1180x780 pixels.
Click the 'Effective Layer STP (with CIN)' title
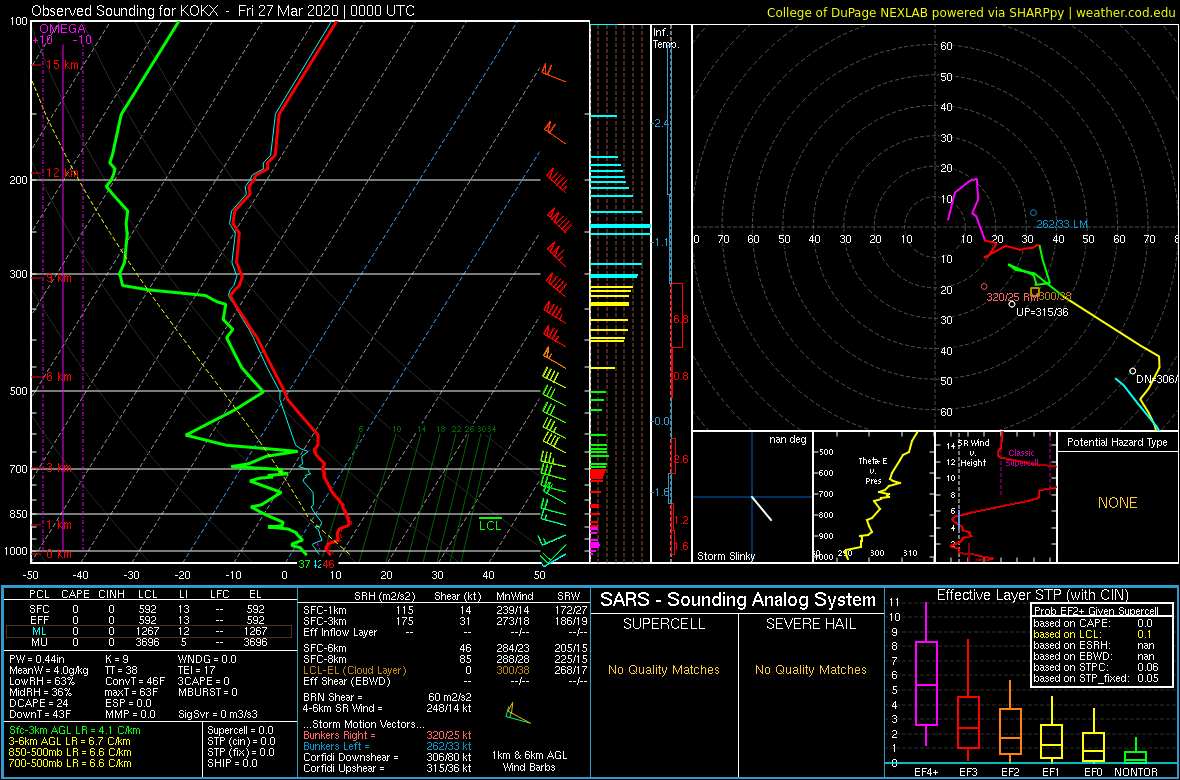tap(1030, 595)
